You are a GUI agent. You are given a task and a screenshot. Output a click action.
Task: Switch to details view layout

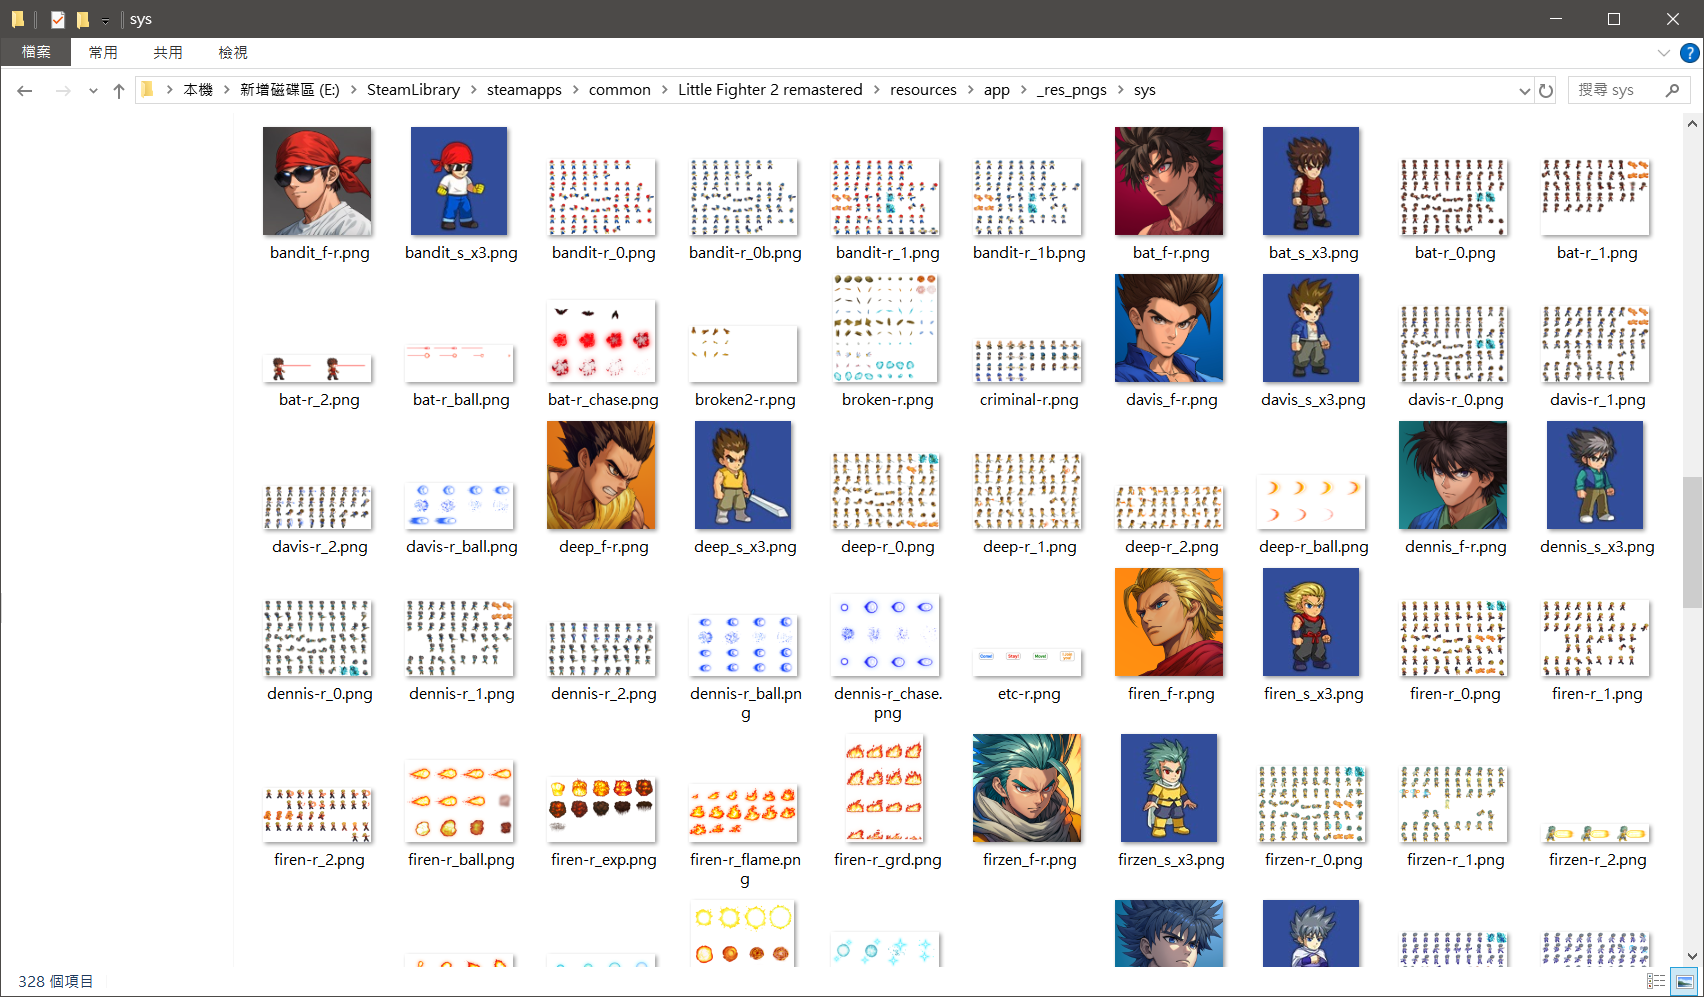[x=1656, y=982]
